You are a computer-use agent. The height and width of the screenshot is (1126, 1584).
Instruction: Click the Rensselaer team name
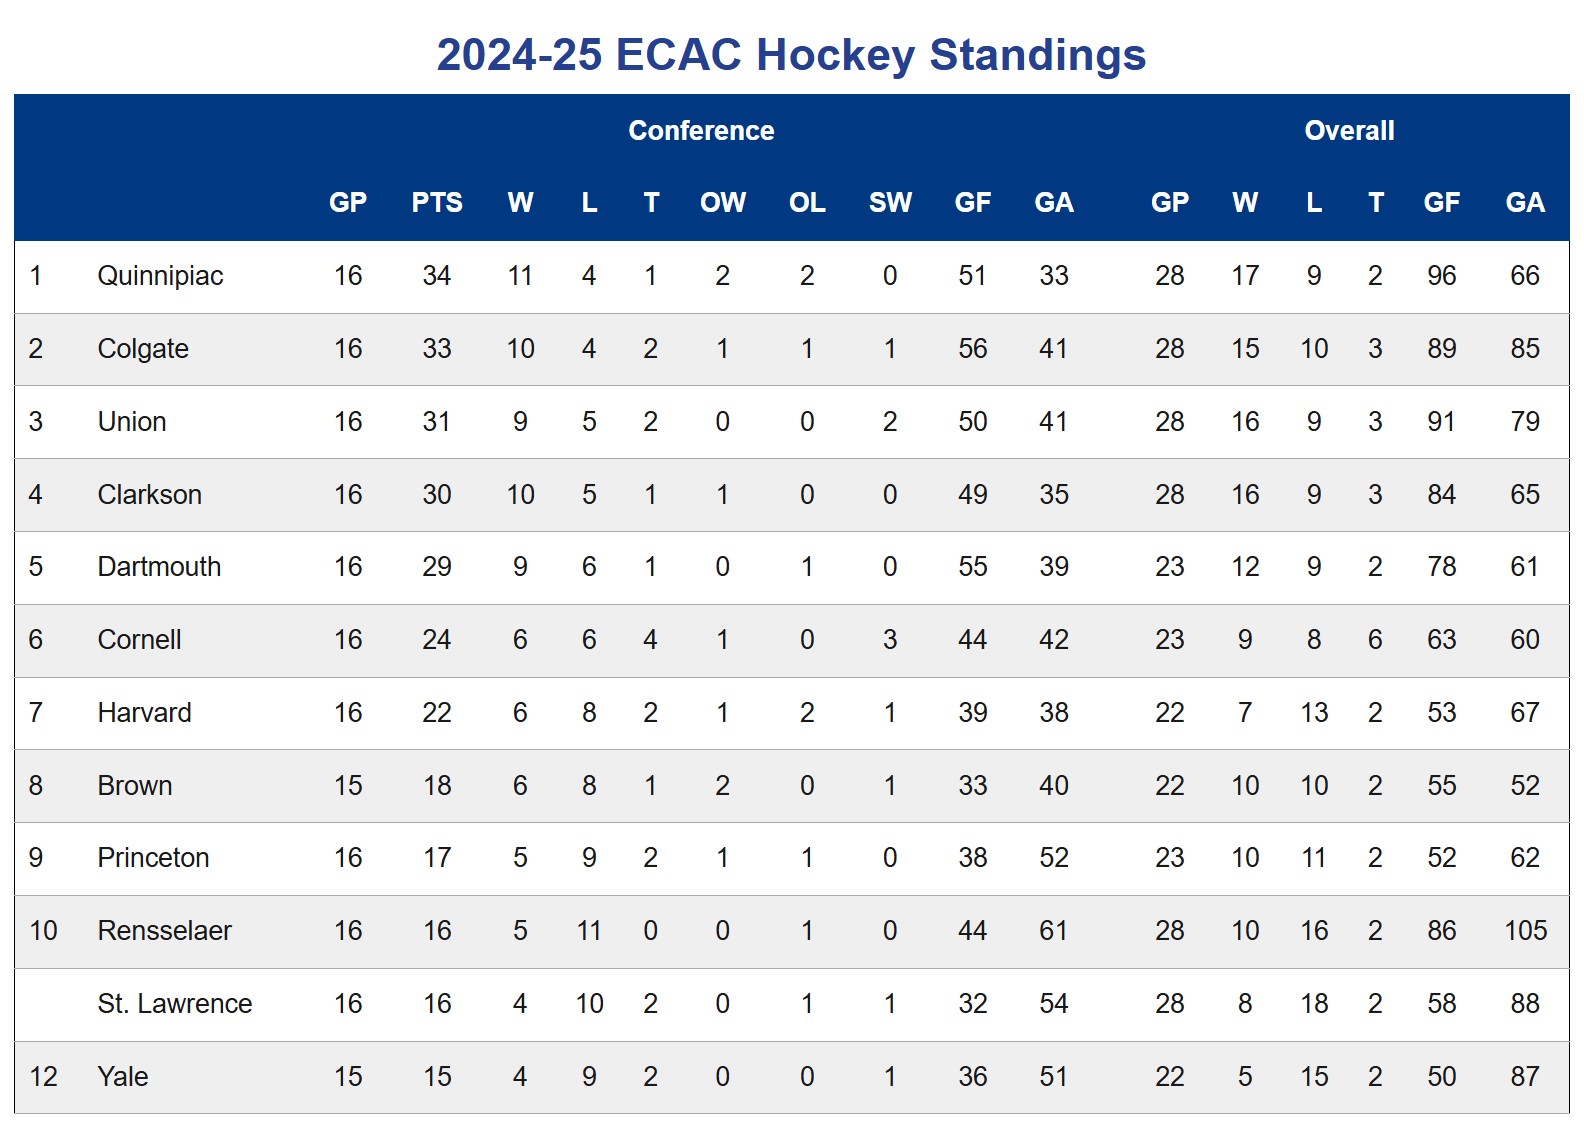(x=165, y=931)
